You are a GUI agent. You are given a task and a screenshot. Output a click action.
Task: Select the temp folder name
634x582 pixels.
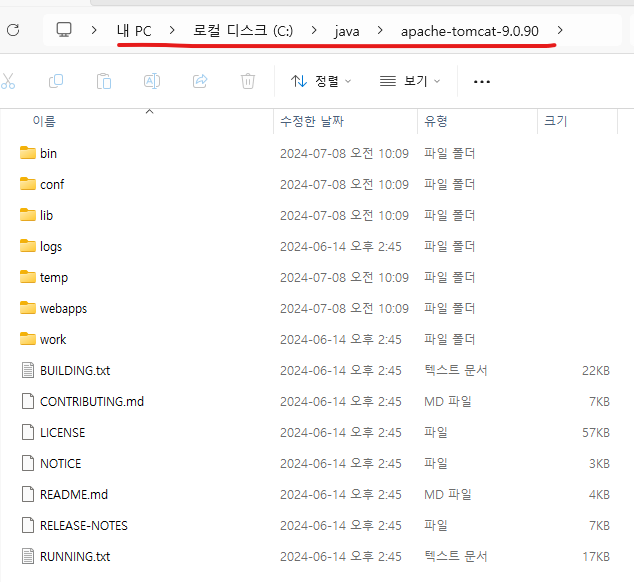pos(54,278)
